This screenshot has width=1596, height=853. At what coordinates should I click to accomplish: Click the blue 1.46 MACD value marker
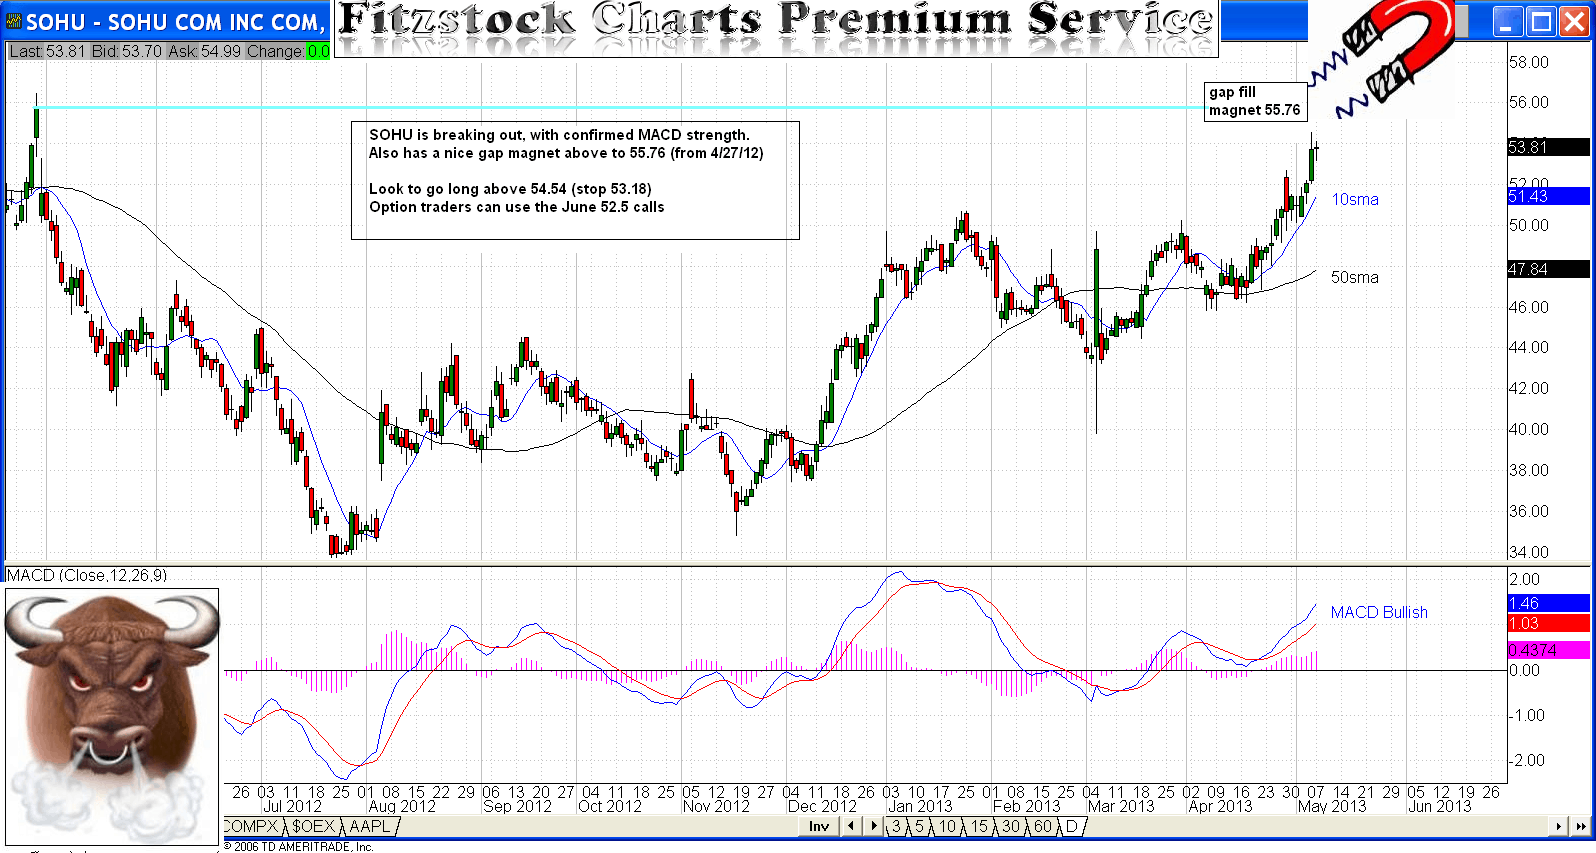(1548, 603)
